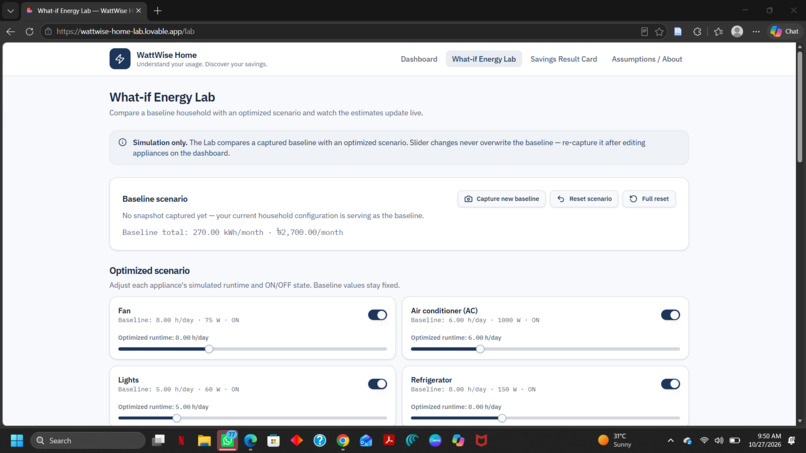Open volume control in system tray

tap(719, 441)
